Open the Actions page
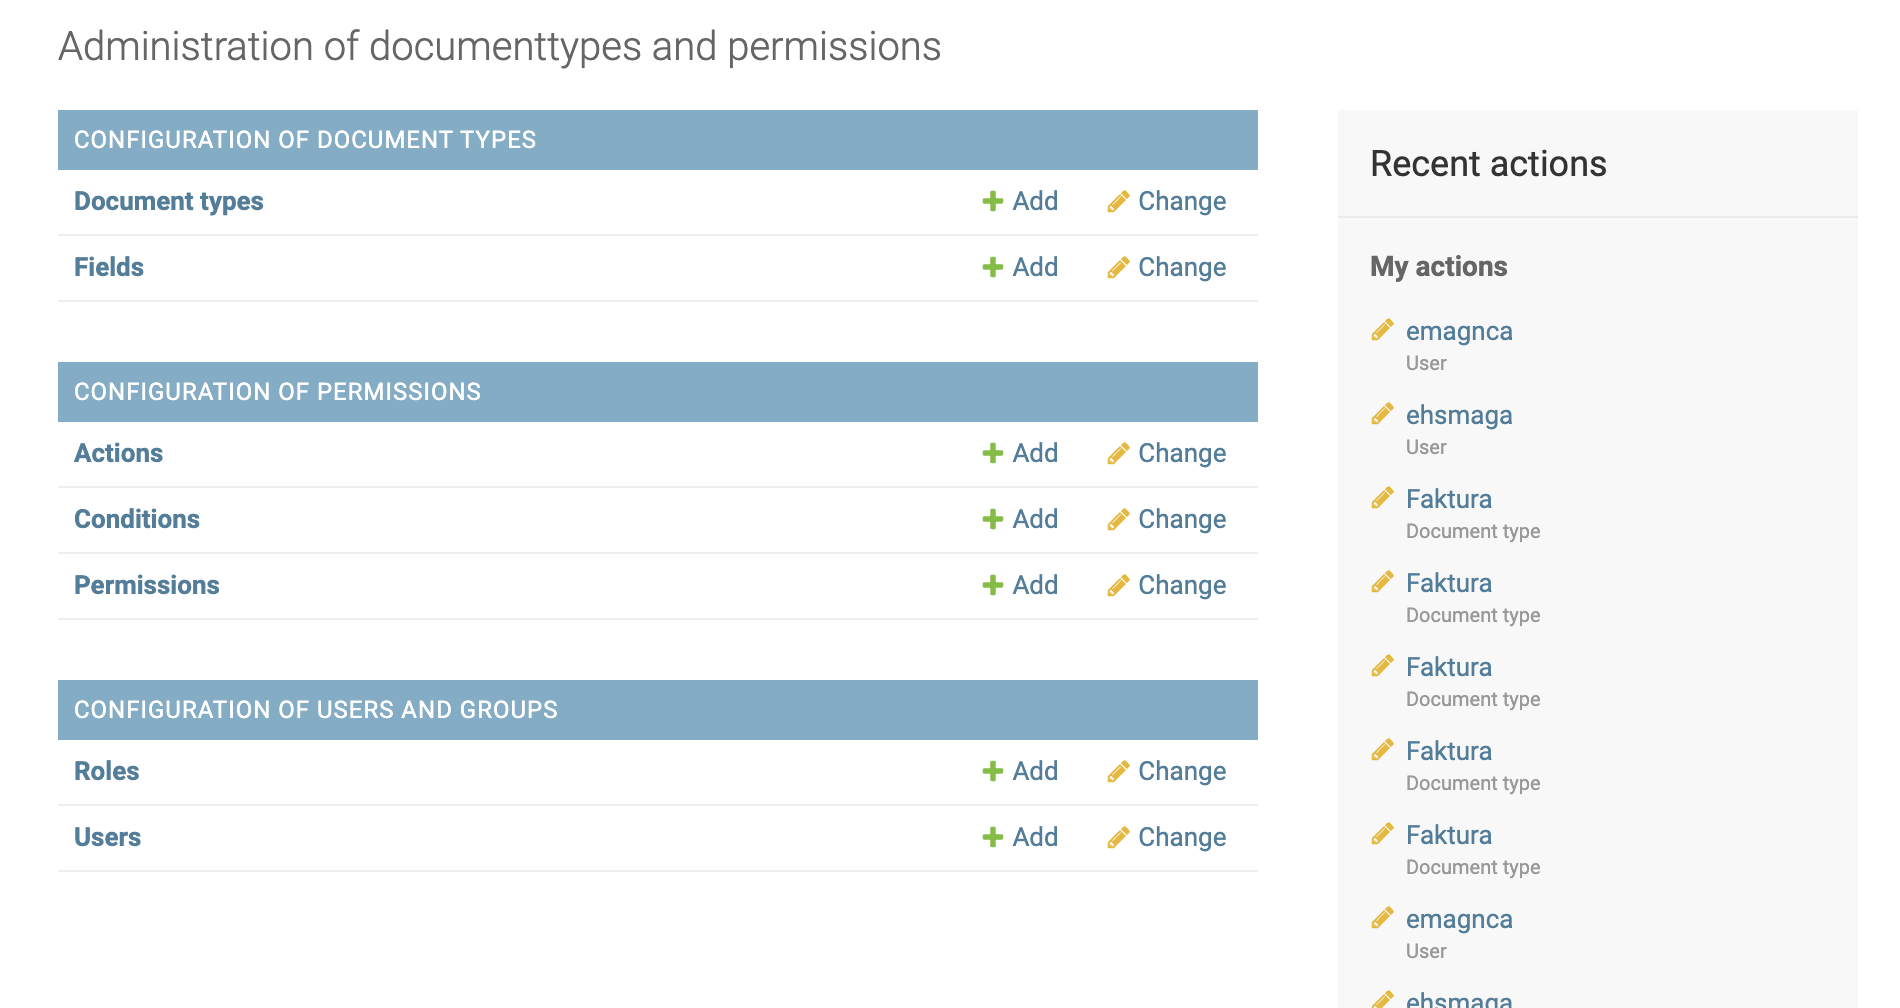This screenshot has width=1900, height=1008. click(x=118, y=453)
